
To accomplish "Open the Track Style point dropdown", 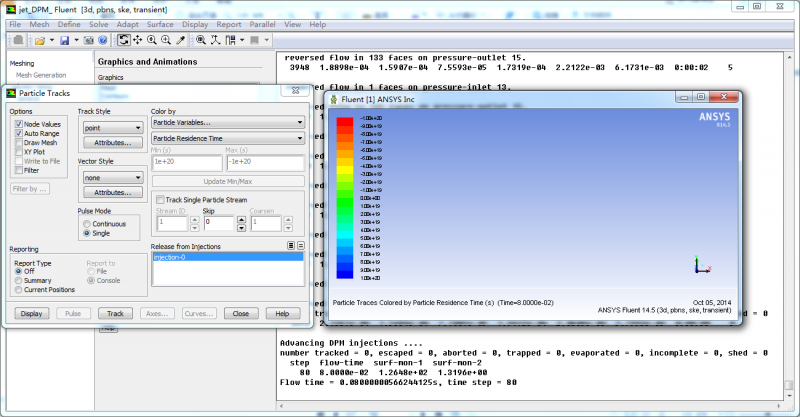I will [x=111, y=128].
